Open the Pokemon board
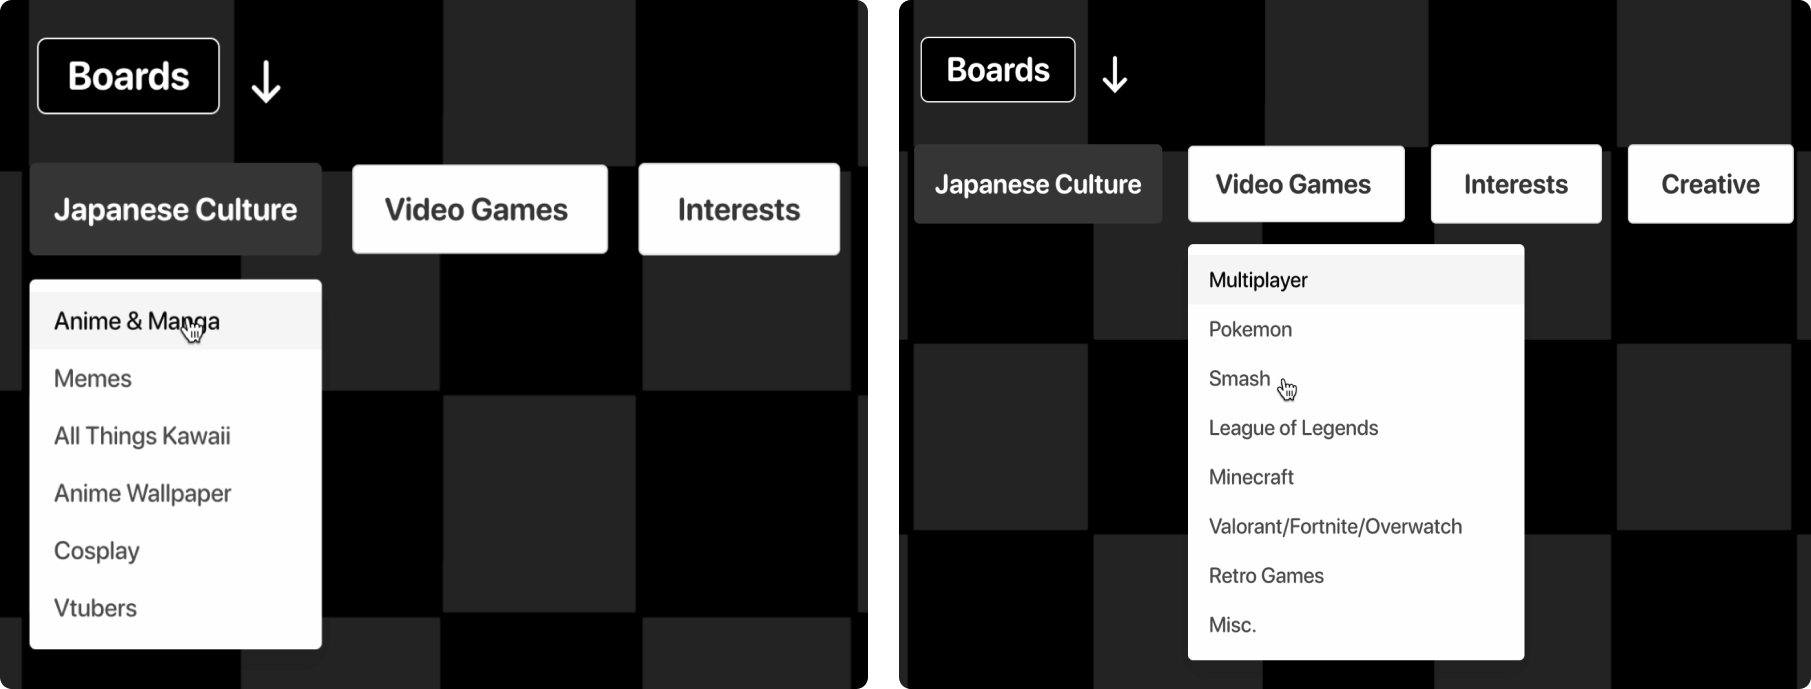1811x689 pixels. [1250, 329]
